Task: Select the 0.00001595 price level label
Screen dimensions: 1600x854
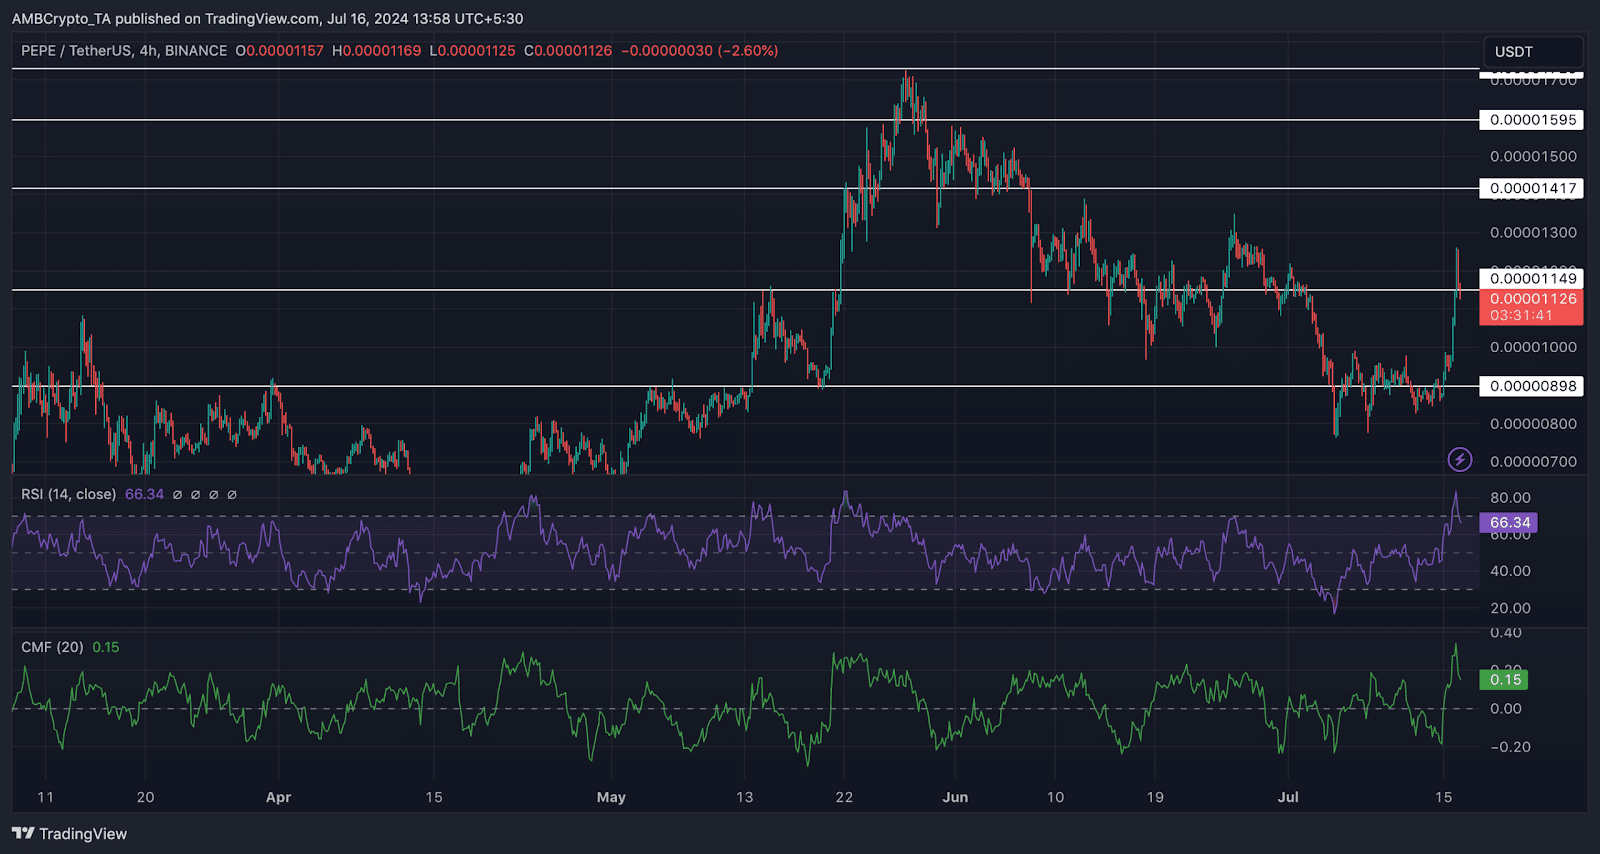Action: coord(1532,119)
